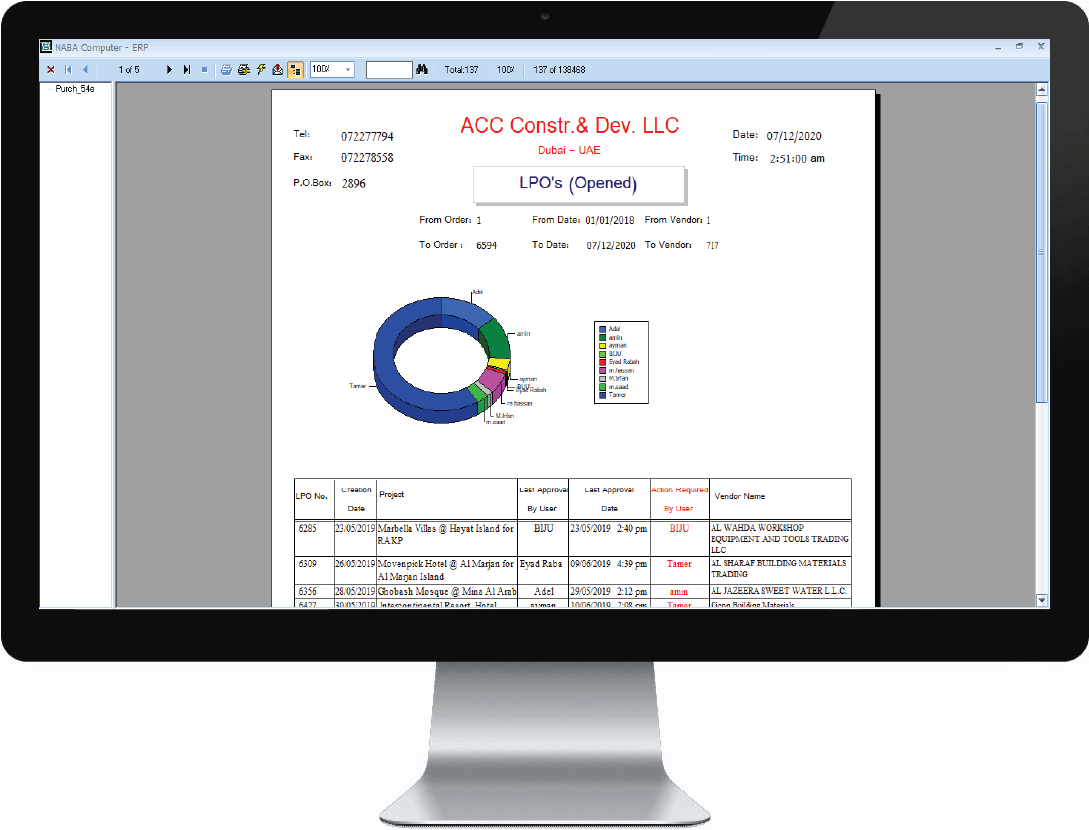The width and height of the screenshot is (1089, 830).
Task: Click 'AL JAZEERA SWEET WATER' vendor cell
Action: click(x=779, y=591)
